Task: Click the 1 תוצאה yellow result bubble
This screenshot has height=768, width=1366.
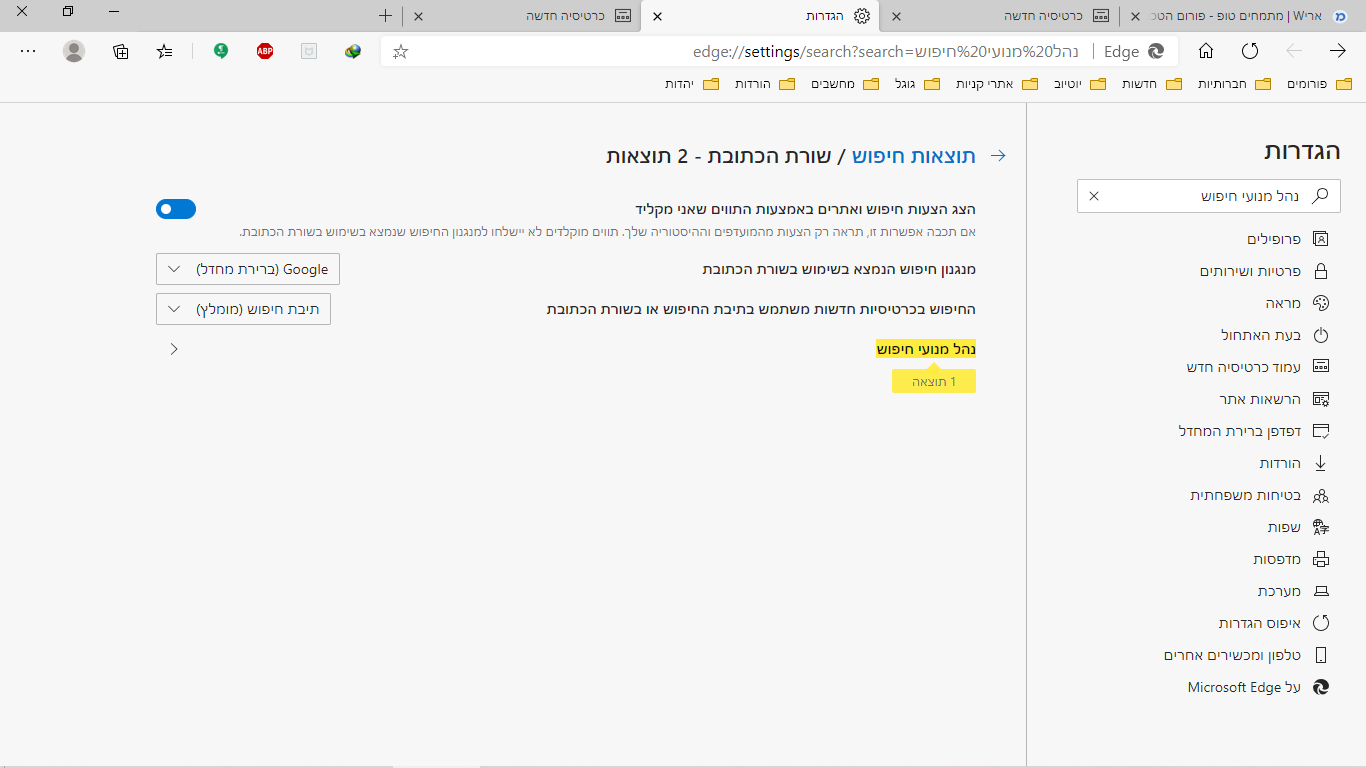Action: [x=934, y=381]
